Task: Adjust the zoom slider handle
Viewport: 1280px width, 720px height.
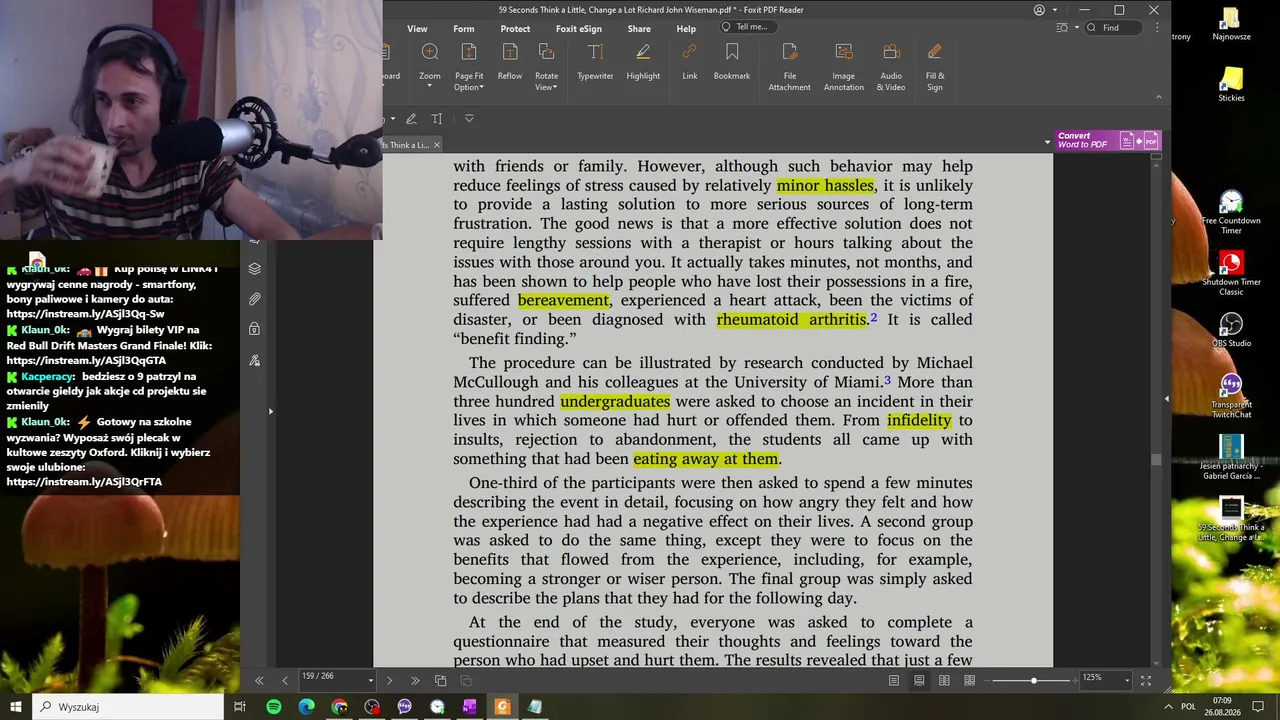Action: point(1034,681)
